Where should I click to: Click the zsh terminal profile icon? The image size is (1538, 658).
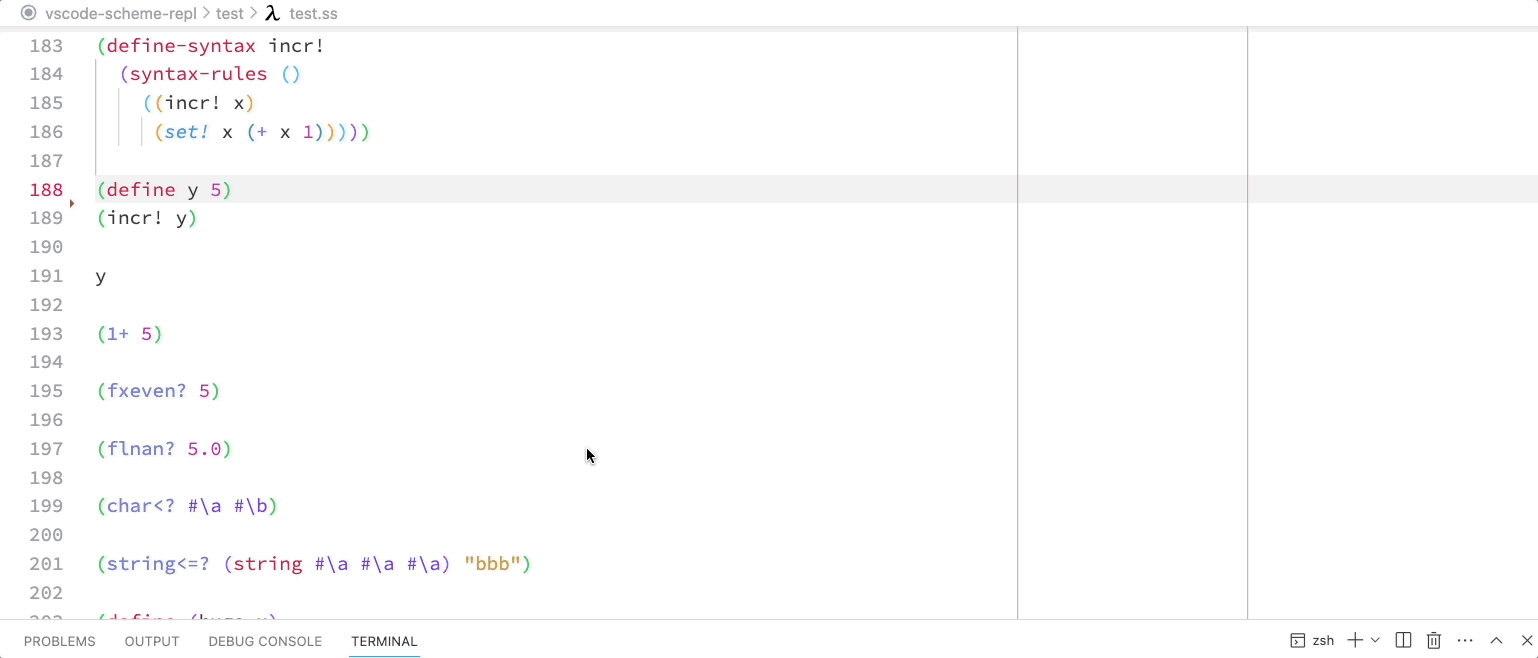1297,641
